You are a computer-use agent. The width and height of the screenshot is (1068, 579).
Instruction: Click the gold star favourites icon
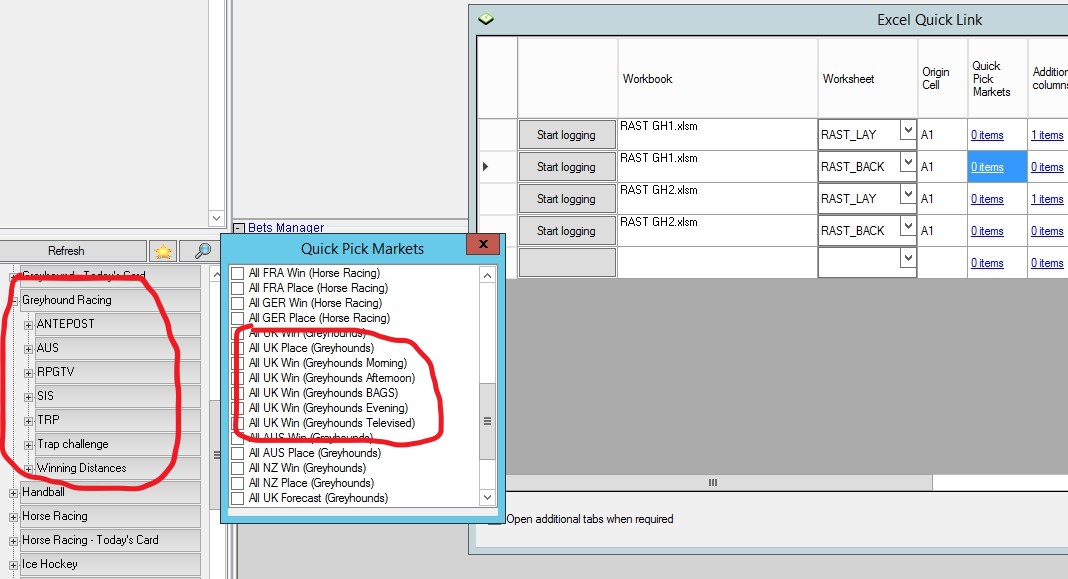click(x=163, y=250)
